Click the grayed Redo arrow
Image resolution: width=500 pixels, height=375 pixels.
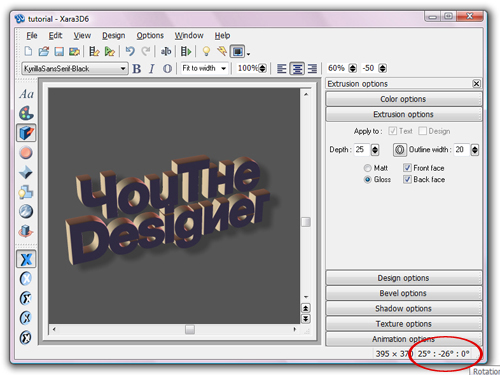[145, 51]
